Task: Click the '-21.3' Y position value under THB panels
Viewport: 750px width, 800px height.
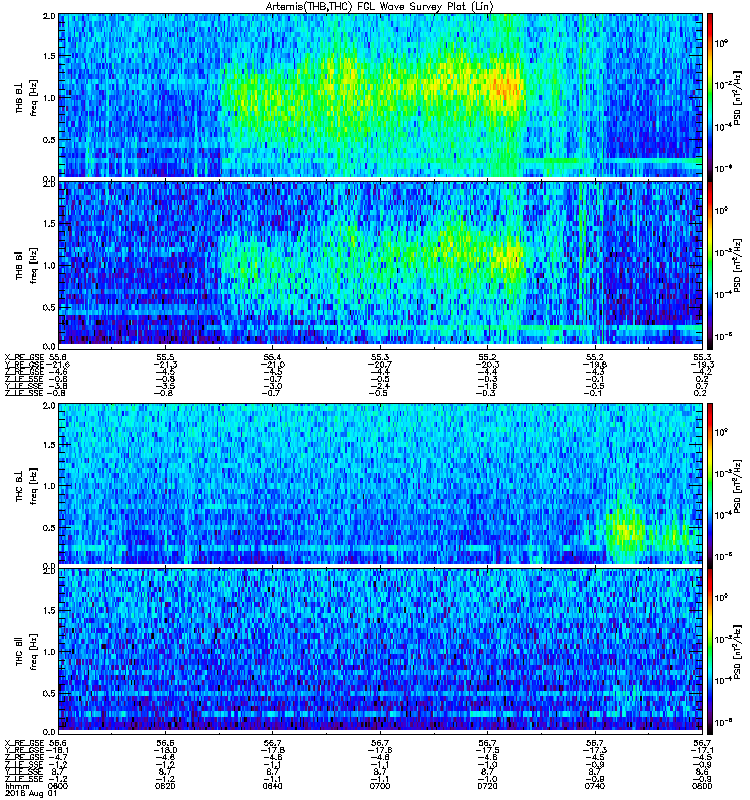Action: click(x=165, y=365)
